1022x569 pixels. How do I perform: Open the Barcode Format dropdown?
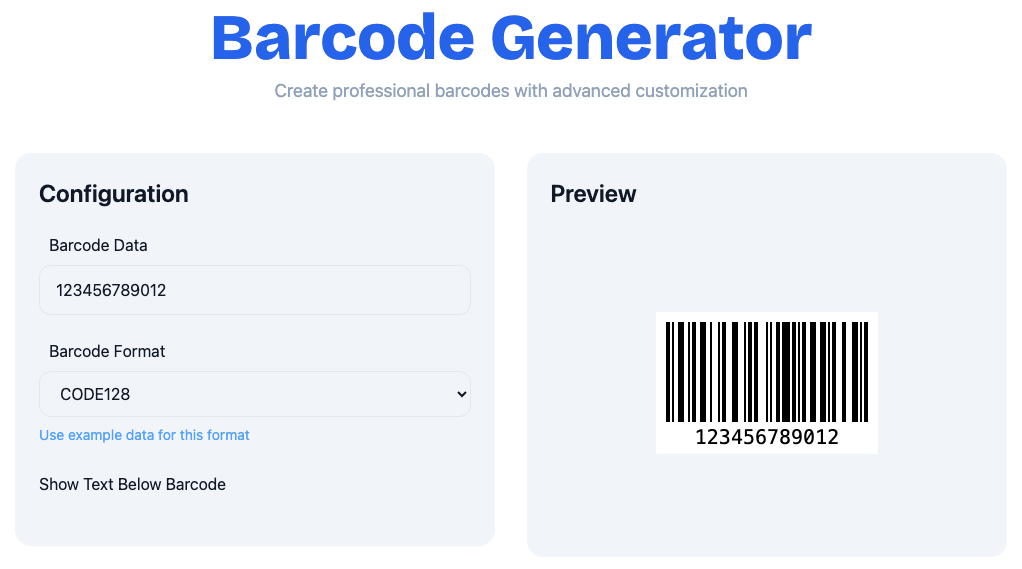click(x=254, y=394)
